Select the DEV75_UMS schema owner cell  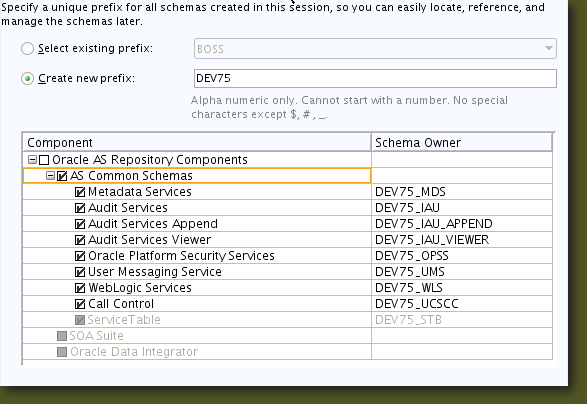coord(462,272)
